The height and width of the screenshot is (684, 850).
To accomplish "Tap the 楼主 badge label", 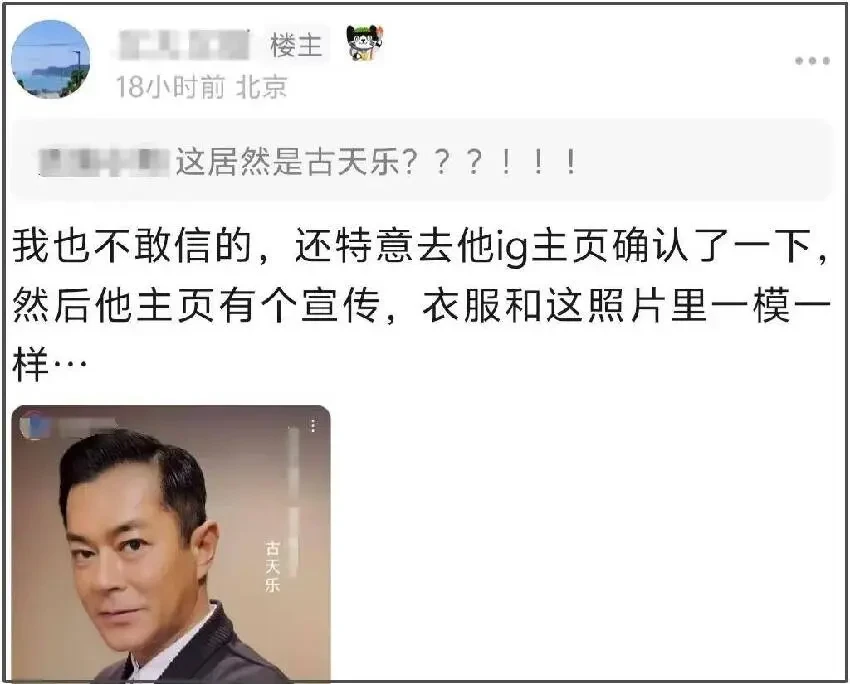I will click(x=297, y=45).
